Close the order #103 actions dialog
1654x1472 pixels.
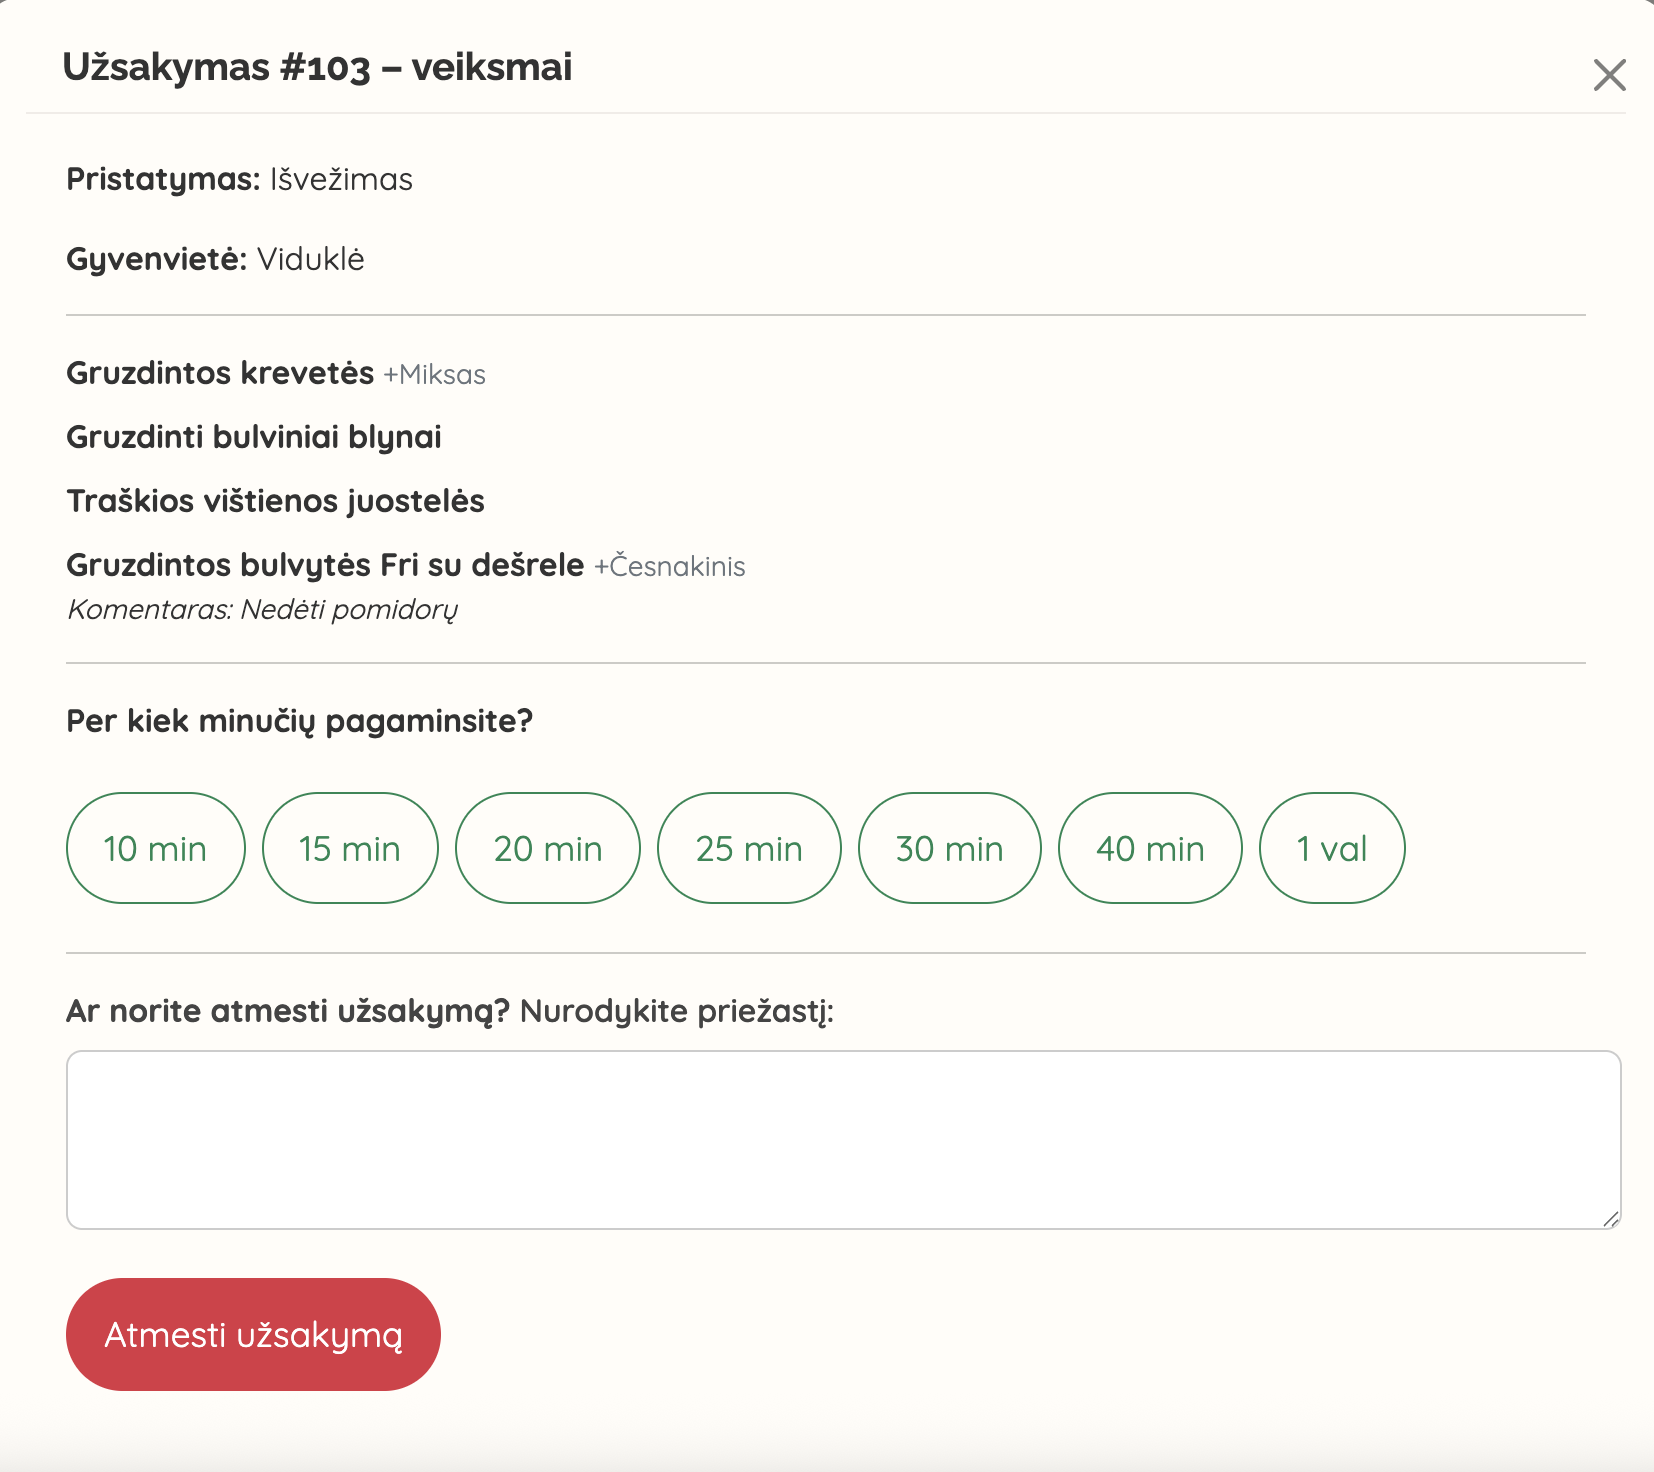coord(1609,75)
